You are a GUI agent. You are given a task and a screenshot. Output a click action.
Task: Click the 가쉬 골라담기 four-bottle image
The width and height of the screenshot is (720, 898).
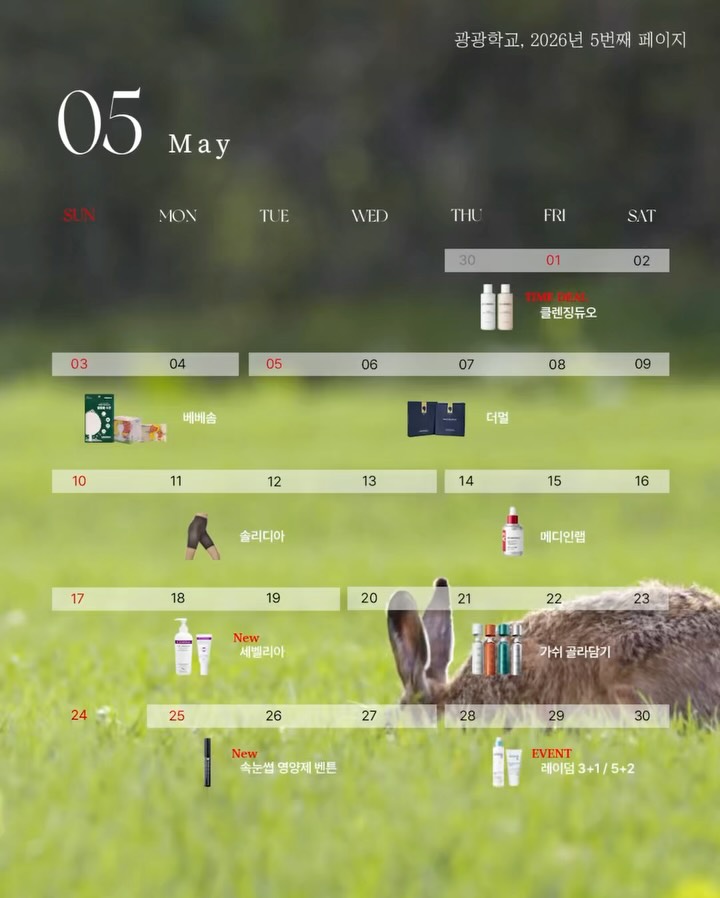click(496, 648)
